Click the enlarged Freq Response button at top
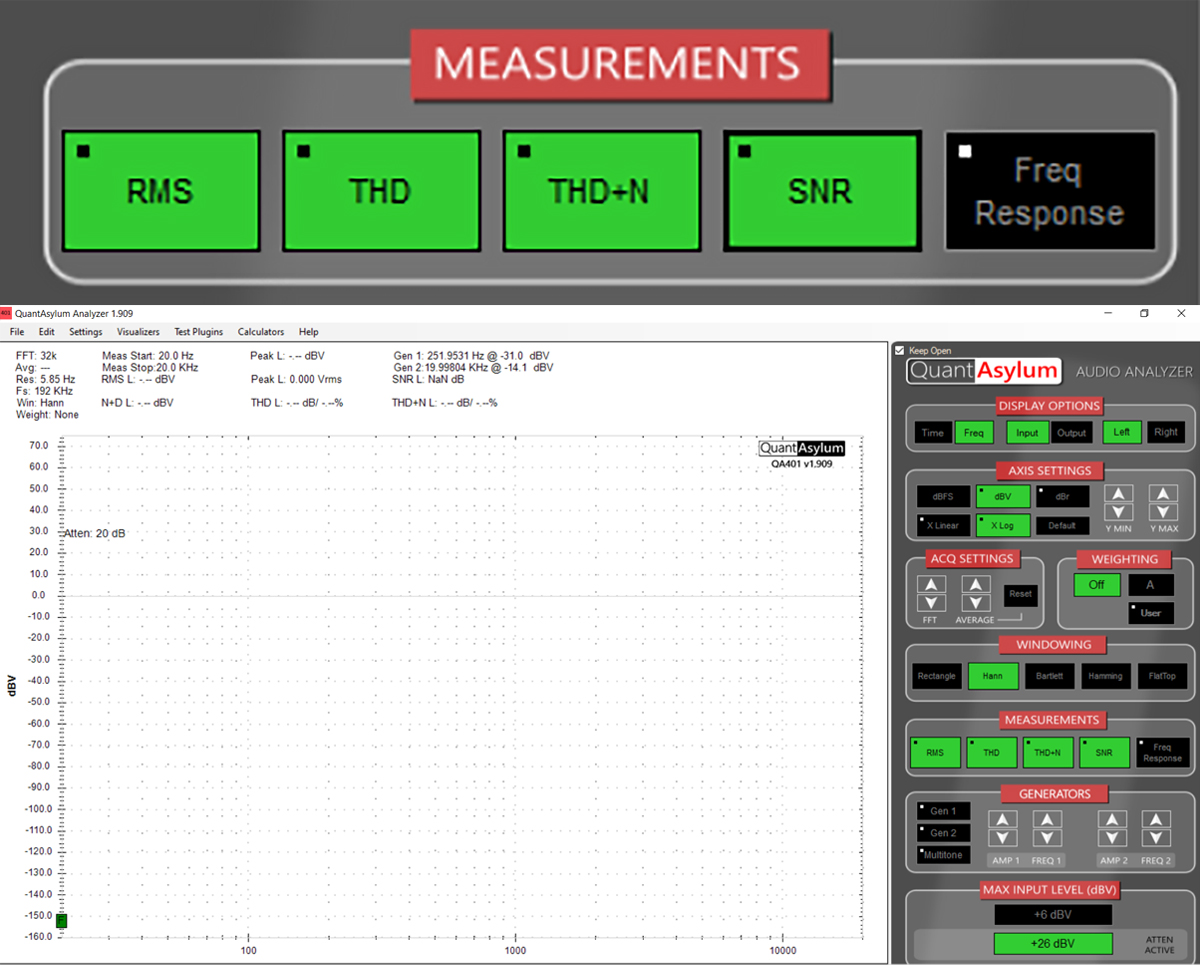This screenshot has width=1200, height=965. point(1050,191)
